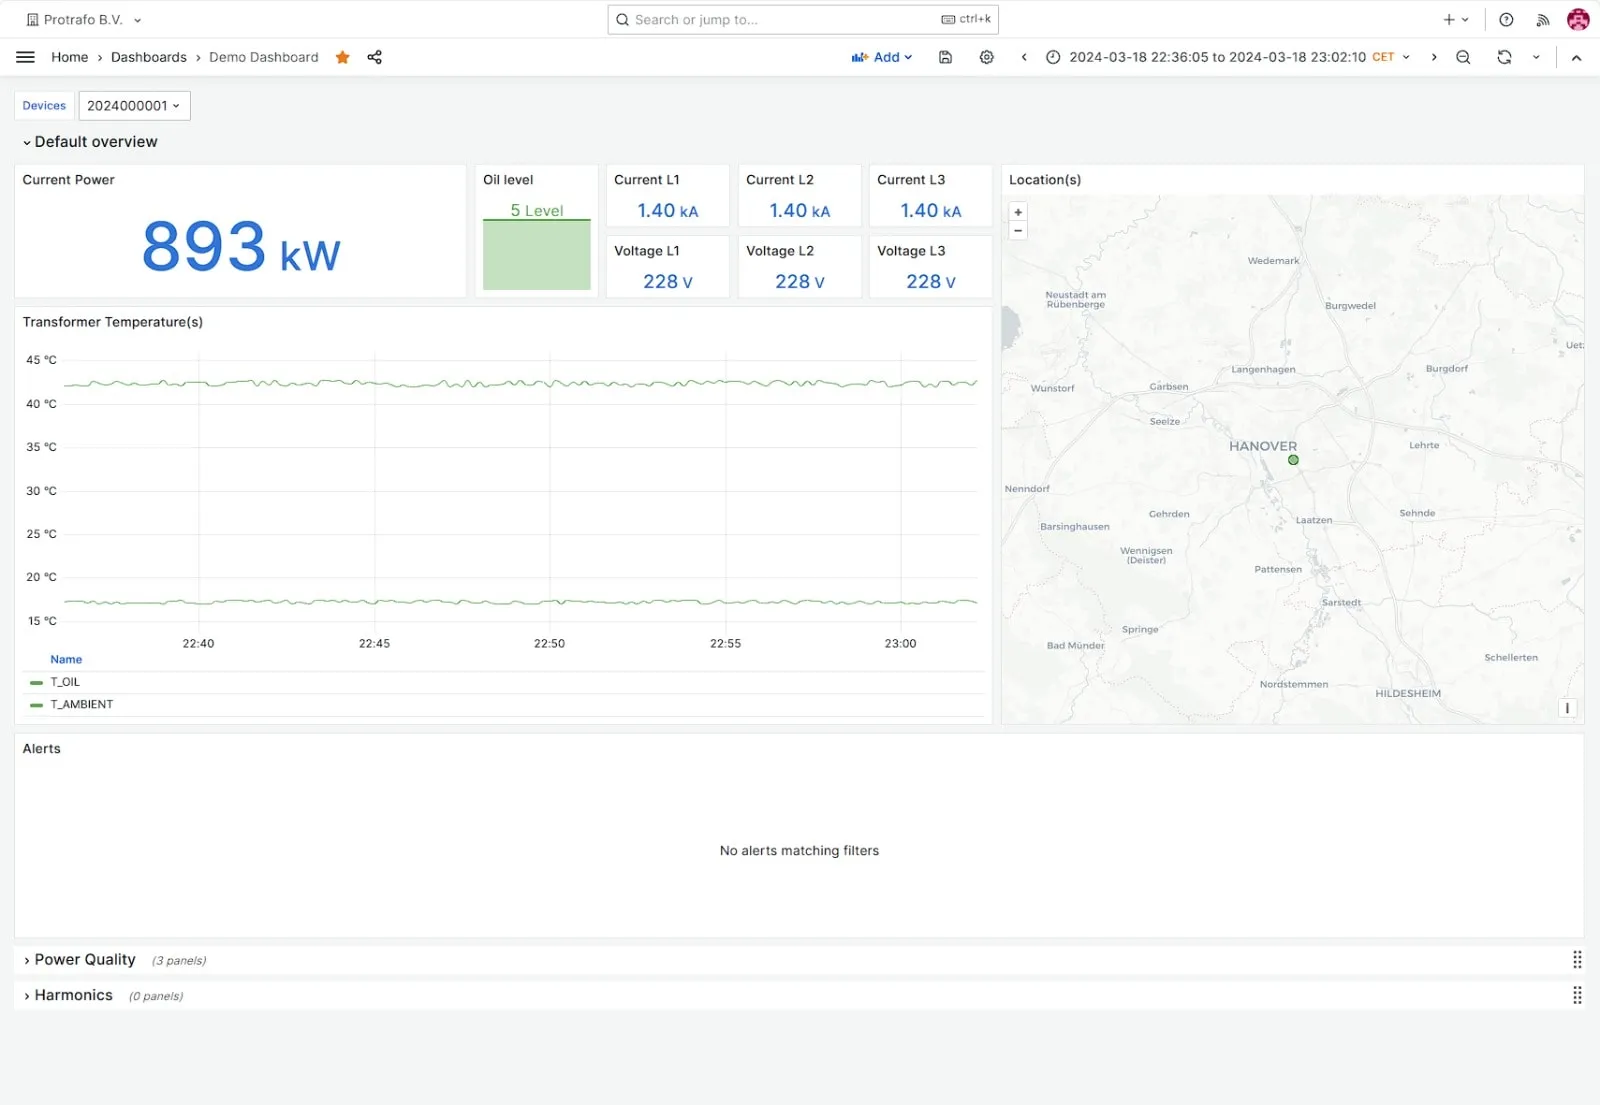Click Demo Dashboard breadcrumb

point(264,57)
